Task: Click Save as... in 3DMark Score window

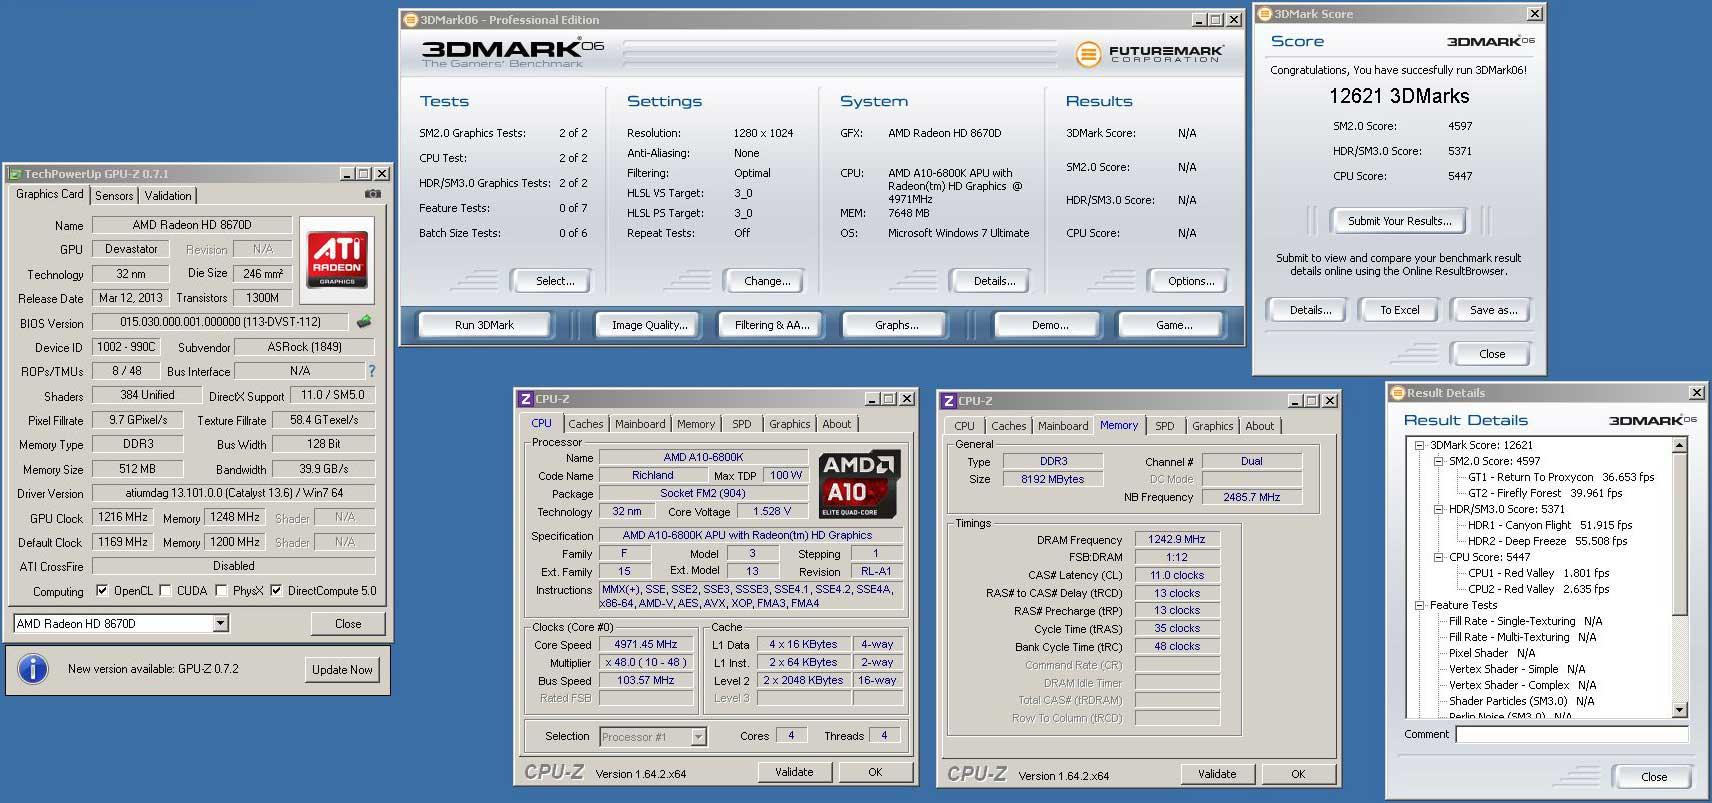Action: click(1493, 310)
